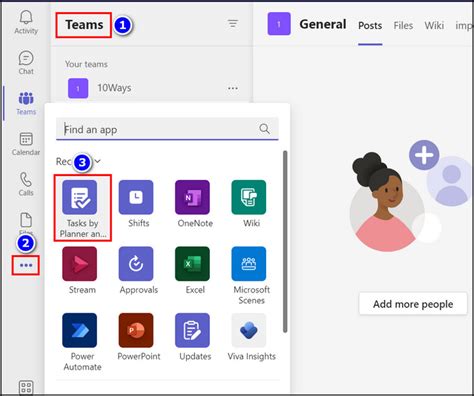Screen dimensions: 474x396
Task: Open the OneNote app
Action: point(193,204)
